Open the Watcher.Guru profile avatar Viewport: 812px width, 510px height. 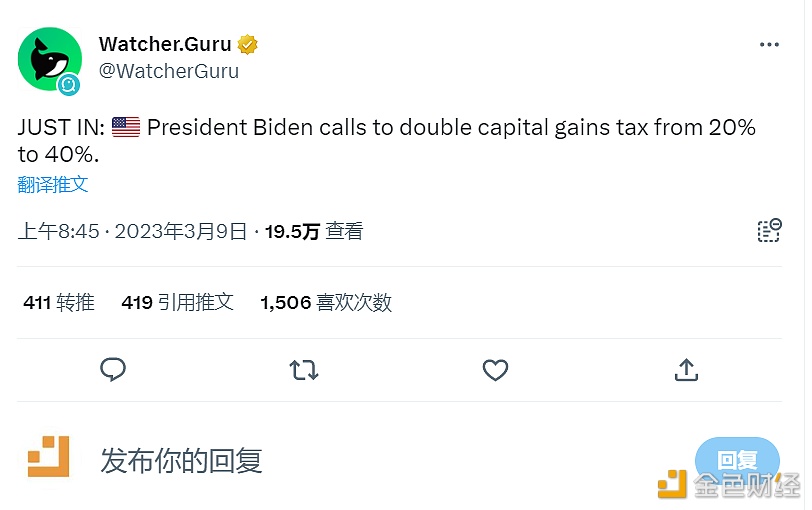(x=49, y=60)
